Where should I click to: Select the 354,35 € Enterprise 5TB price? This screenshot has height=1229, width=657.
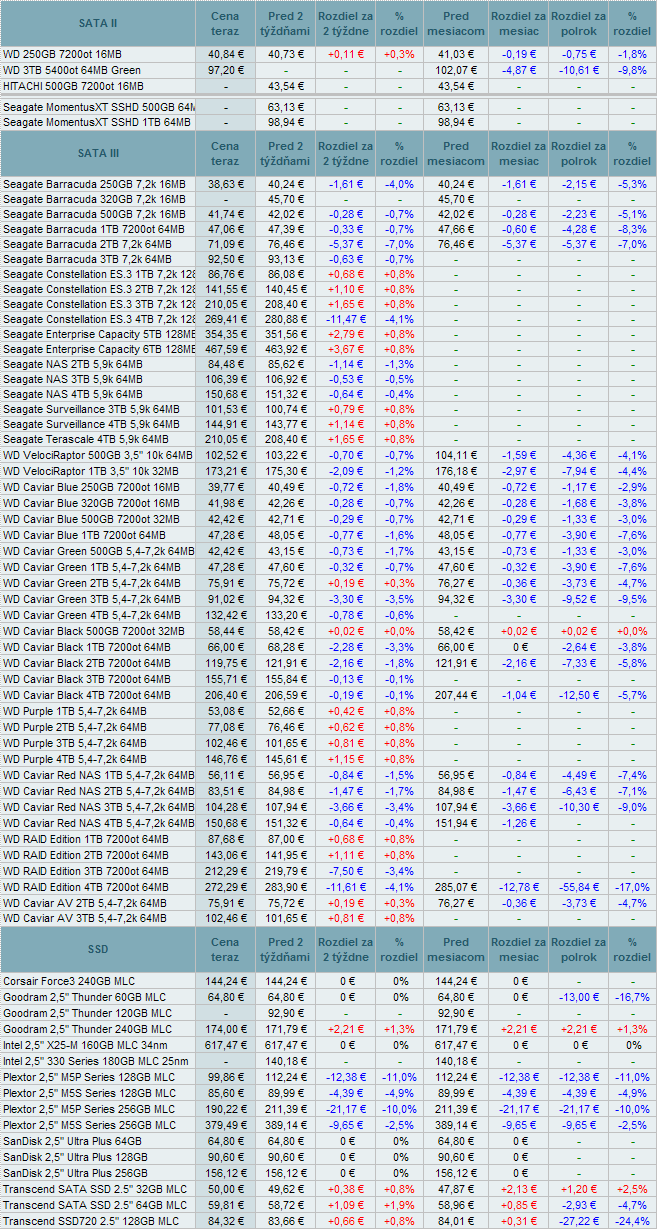click(x=225, y=334)
